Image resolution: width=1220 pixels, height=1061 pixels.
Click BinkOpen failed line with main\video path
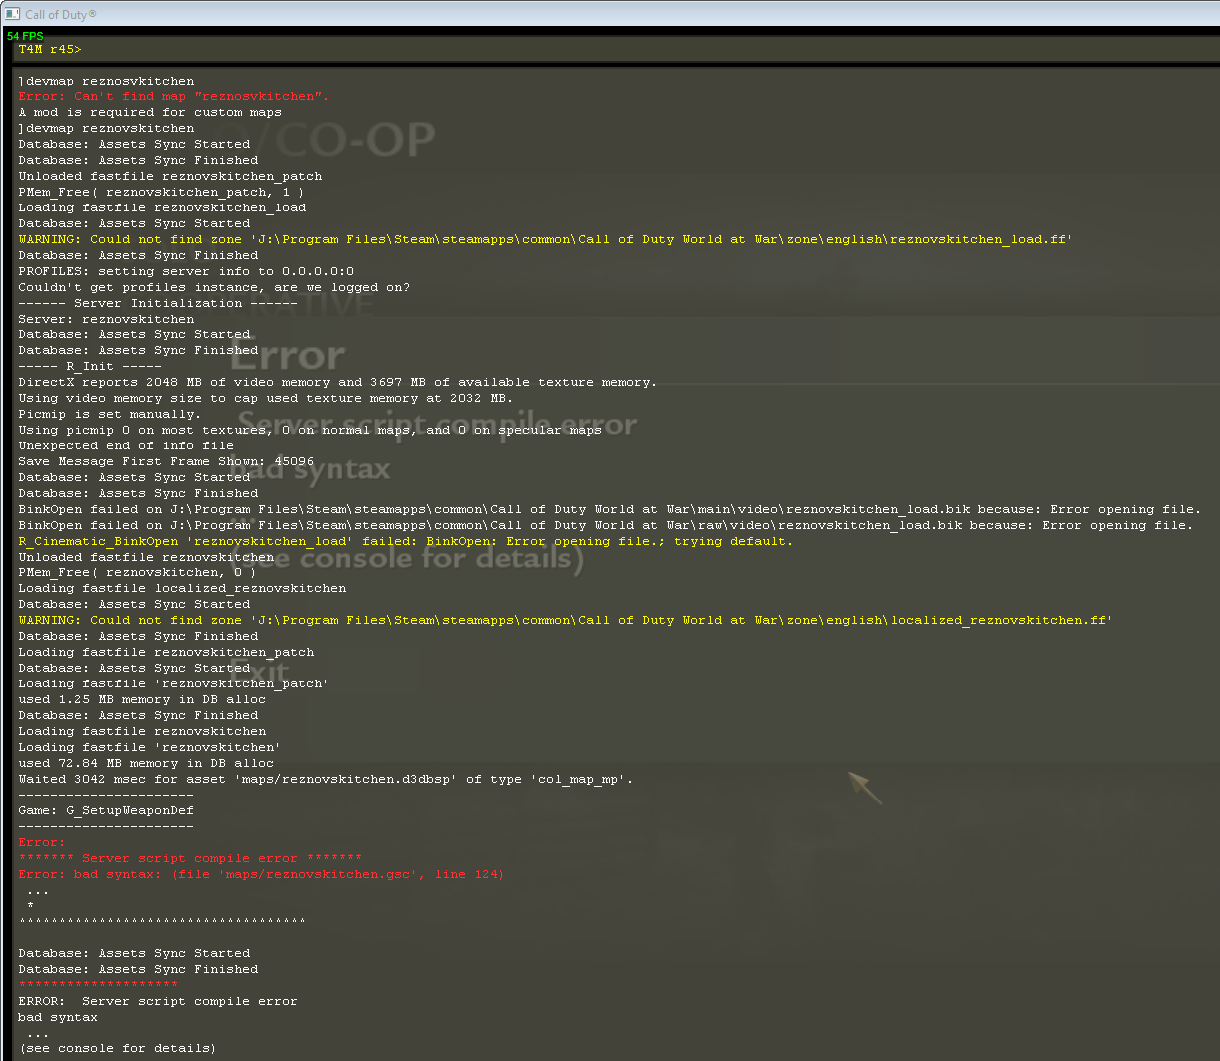[x=610, y=509]
